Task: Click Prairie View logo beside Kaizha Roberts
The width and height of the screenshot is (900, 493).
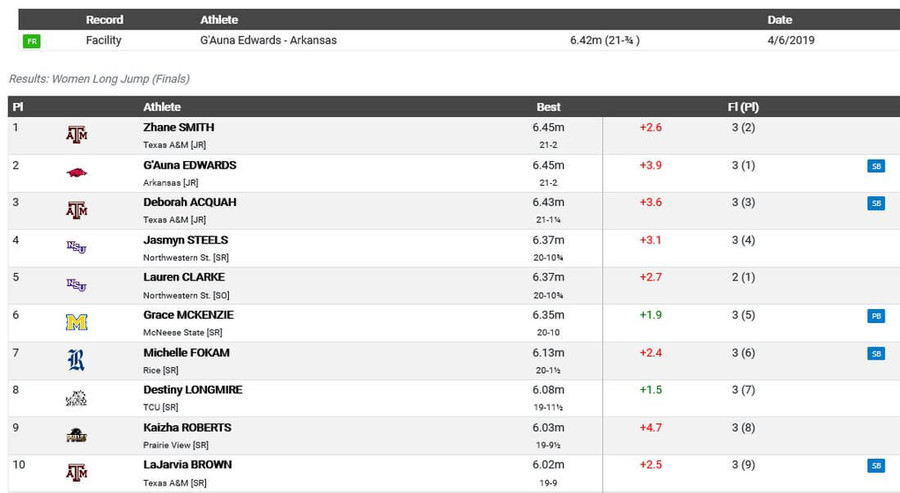Action: (76, 436)
